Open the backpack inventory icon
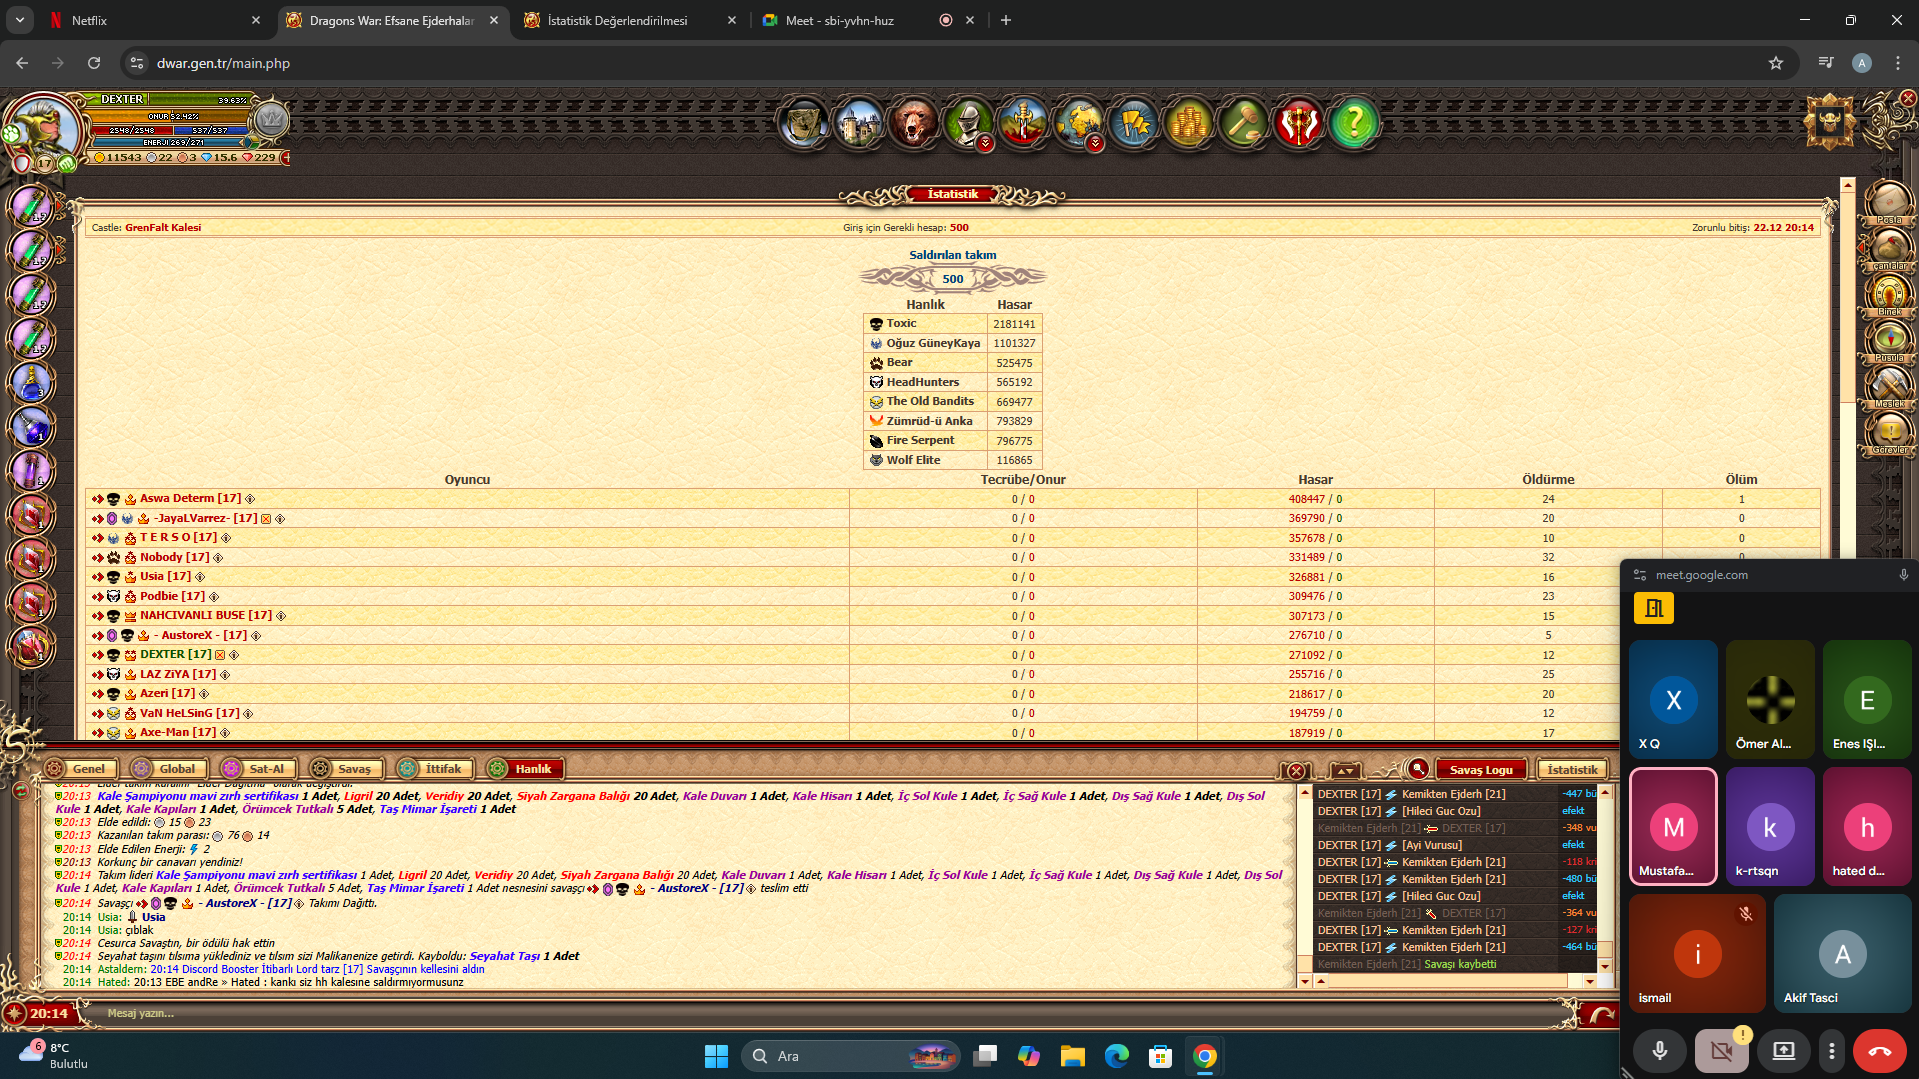 tap(803, 124)
